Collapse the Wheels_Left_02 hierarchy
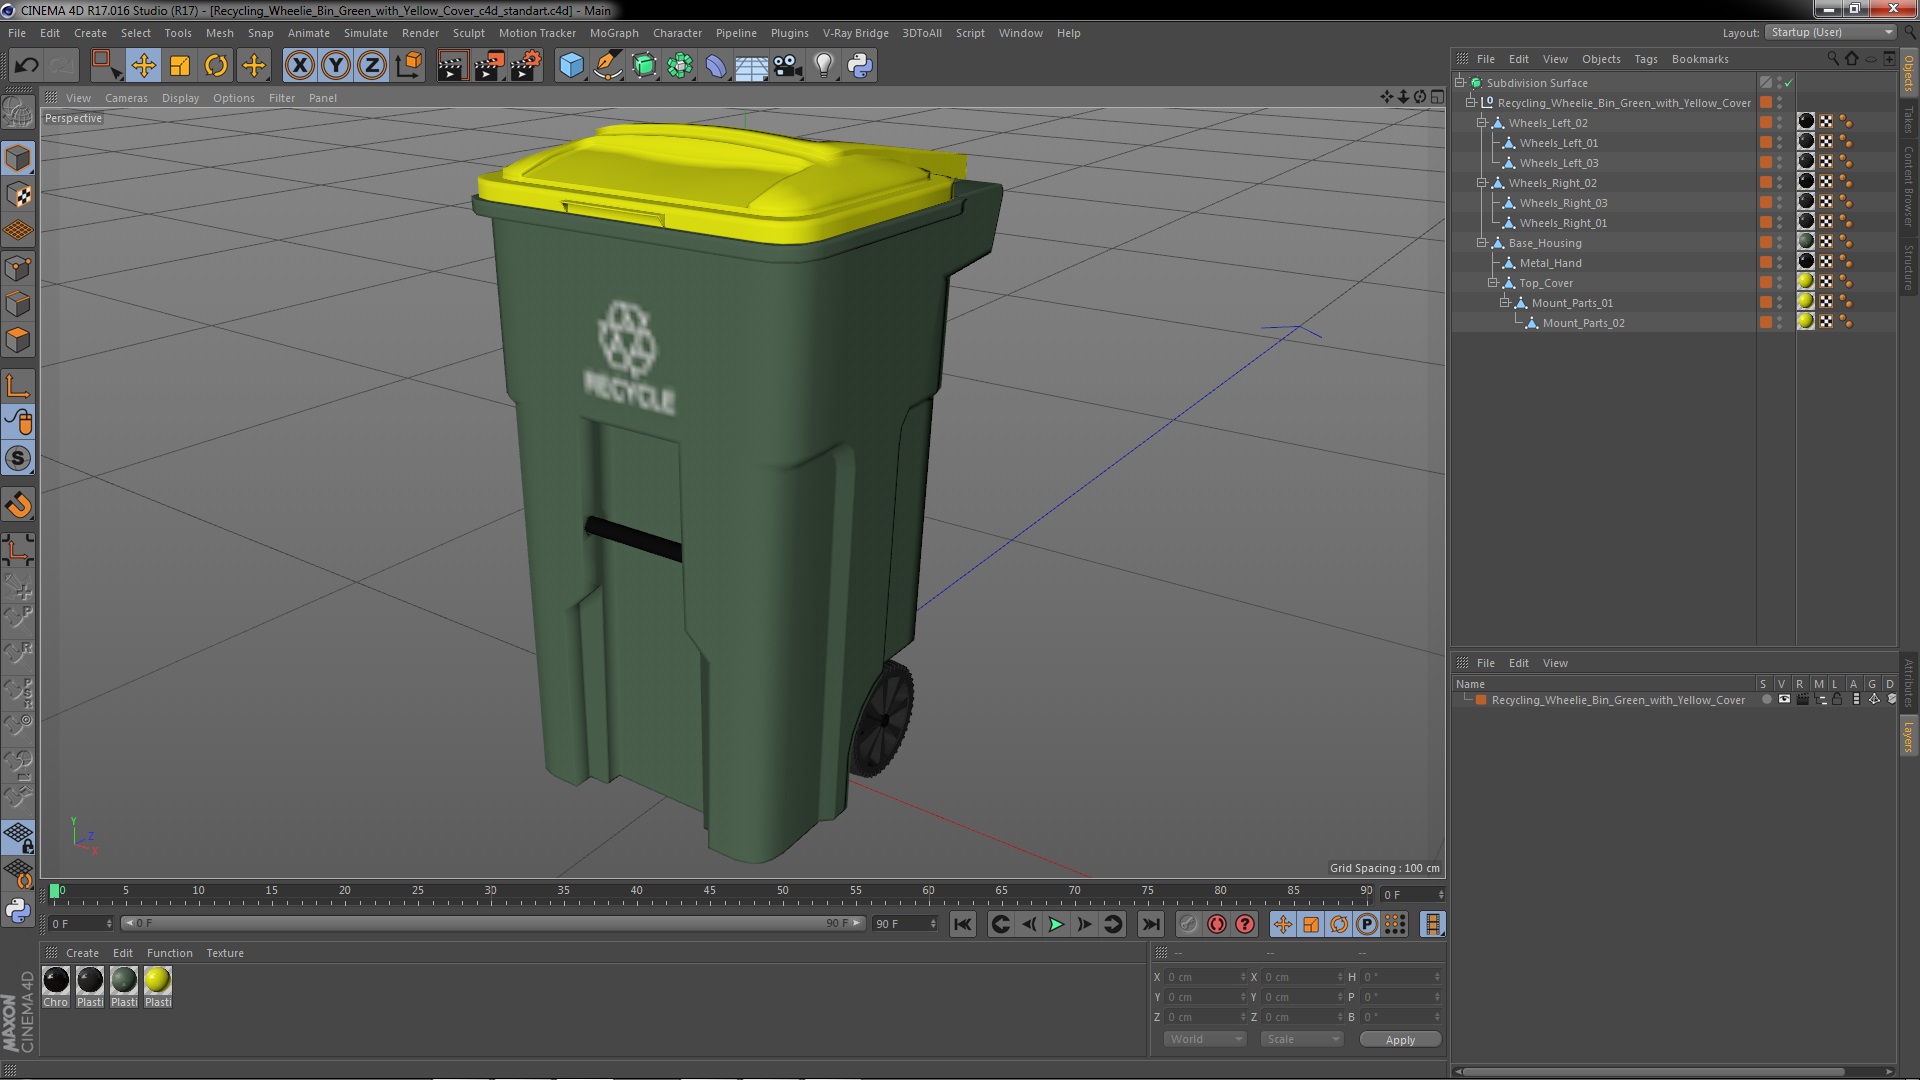This screenshot has width=1920, height=1080. coord(1482,123)
